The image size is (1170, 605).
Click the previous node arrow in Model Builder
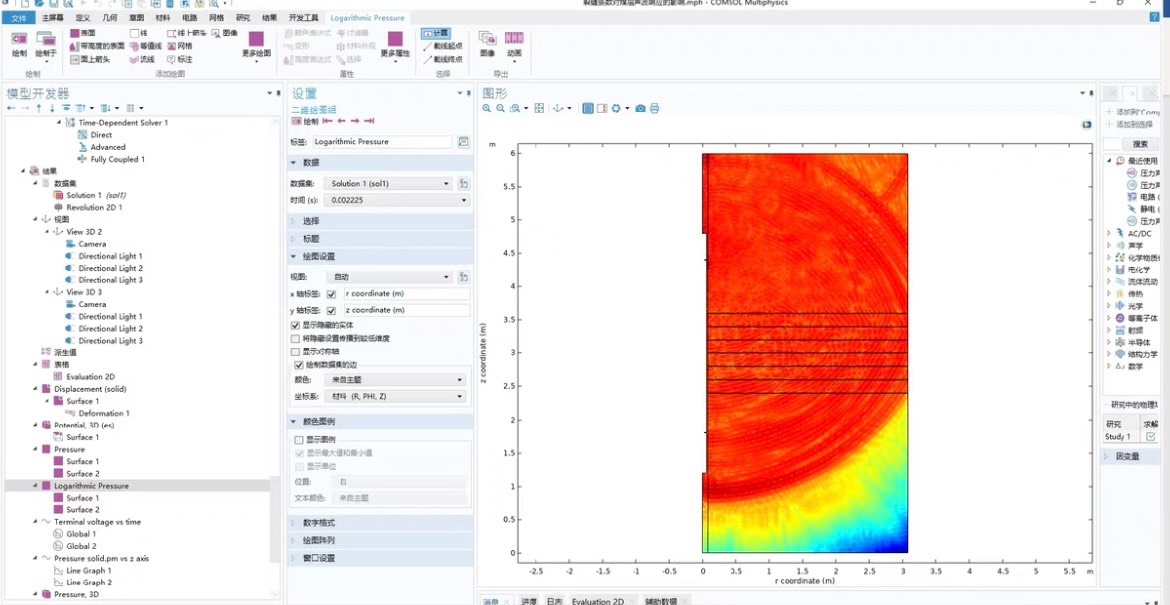[11, 108]
